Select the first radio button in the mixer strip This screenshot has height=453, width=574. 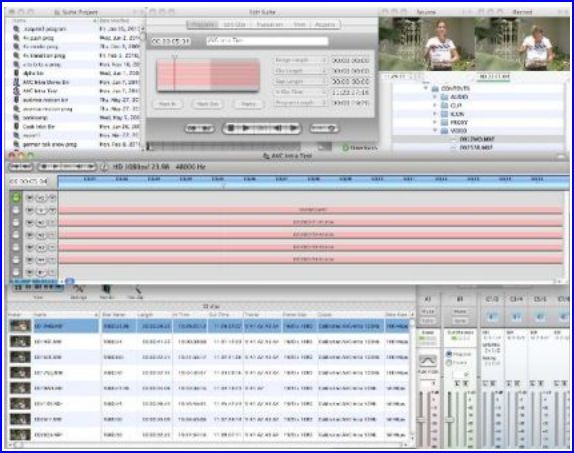449,354
